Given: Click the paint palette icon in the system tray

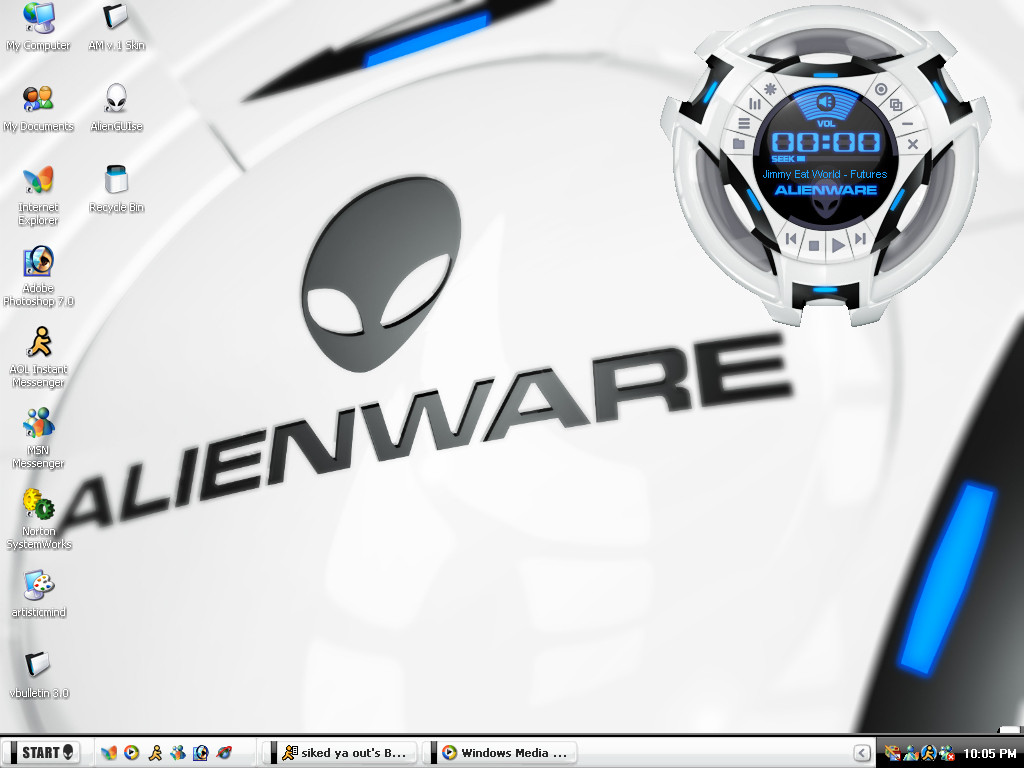Looking at the screenshot, I should tap(893, 754).
